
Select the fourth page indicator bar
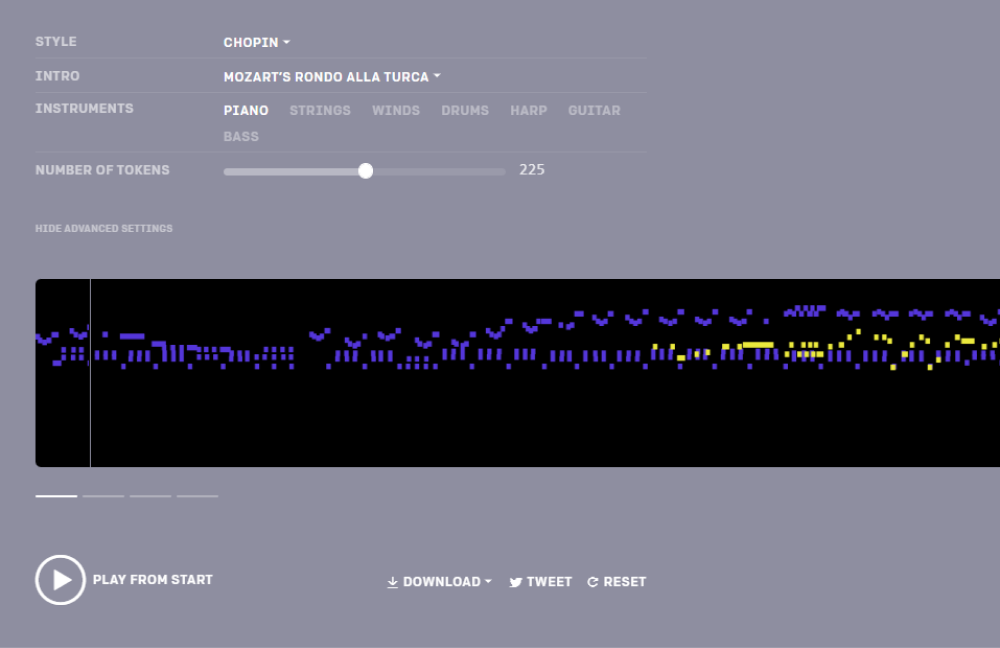pyautogui.click(x=198, y=496)
